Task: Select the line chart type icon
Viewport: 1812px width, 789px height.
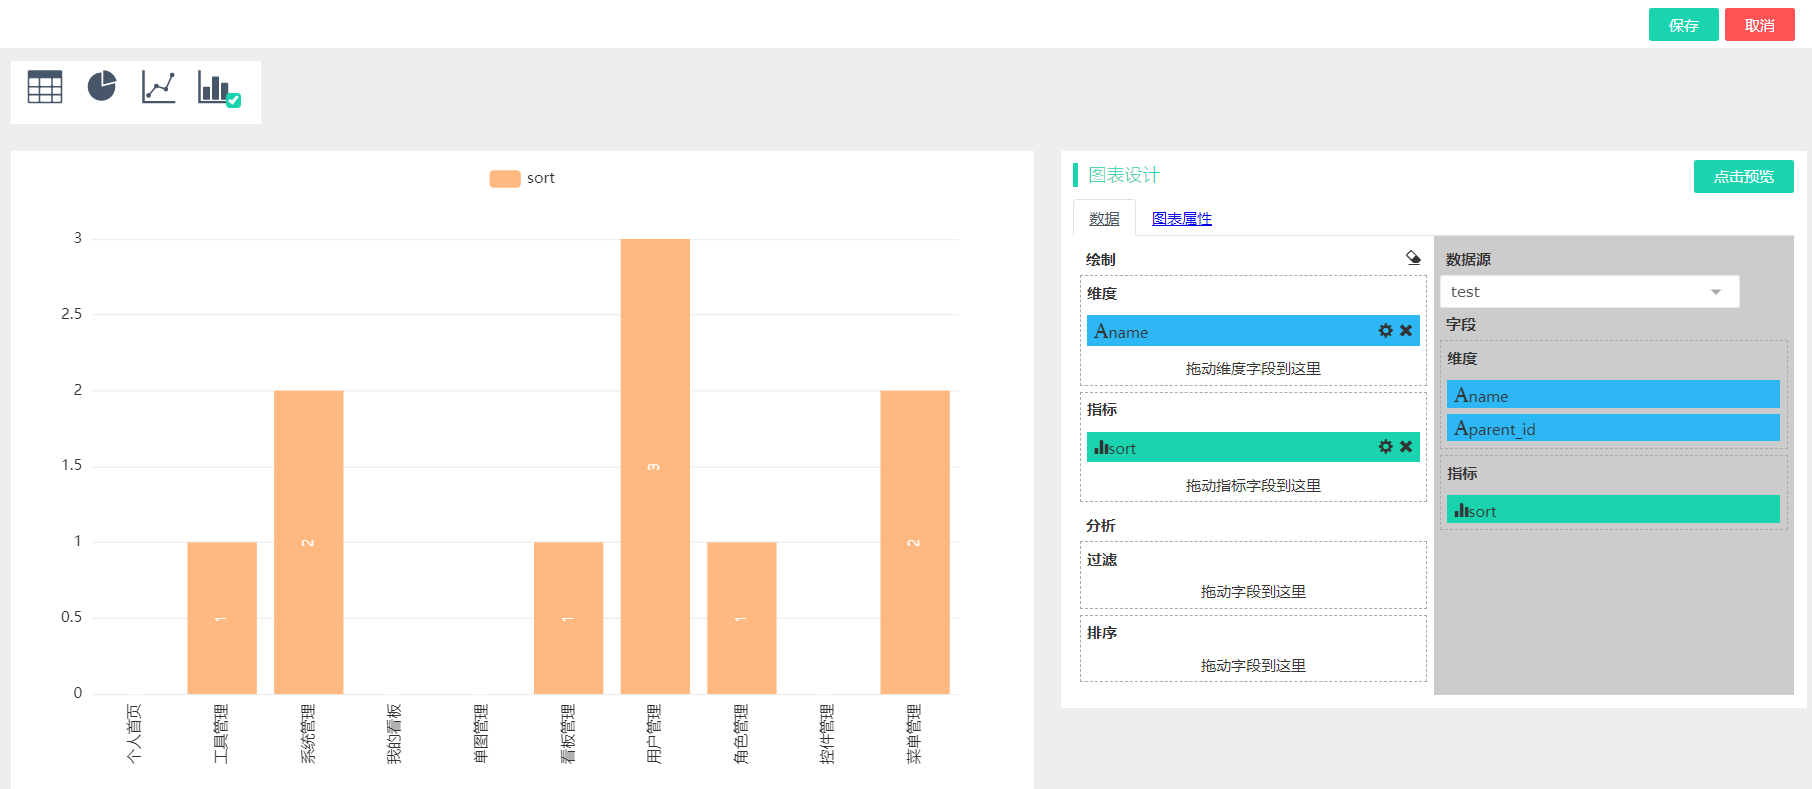Action: (159, 87)
